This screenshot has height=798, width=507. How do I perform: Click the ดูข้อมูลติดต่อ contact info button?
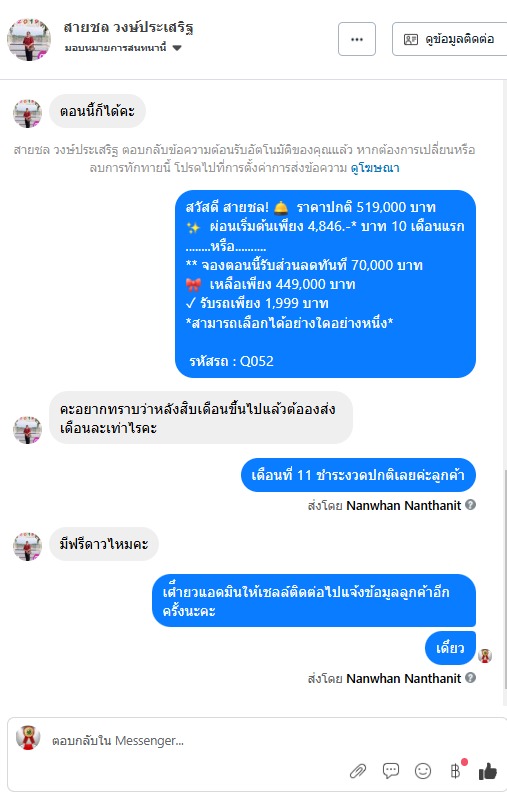tap(449, 39)
